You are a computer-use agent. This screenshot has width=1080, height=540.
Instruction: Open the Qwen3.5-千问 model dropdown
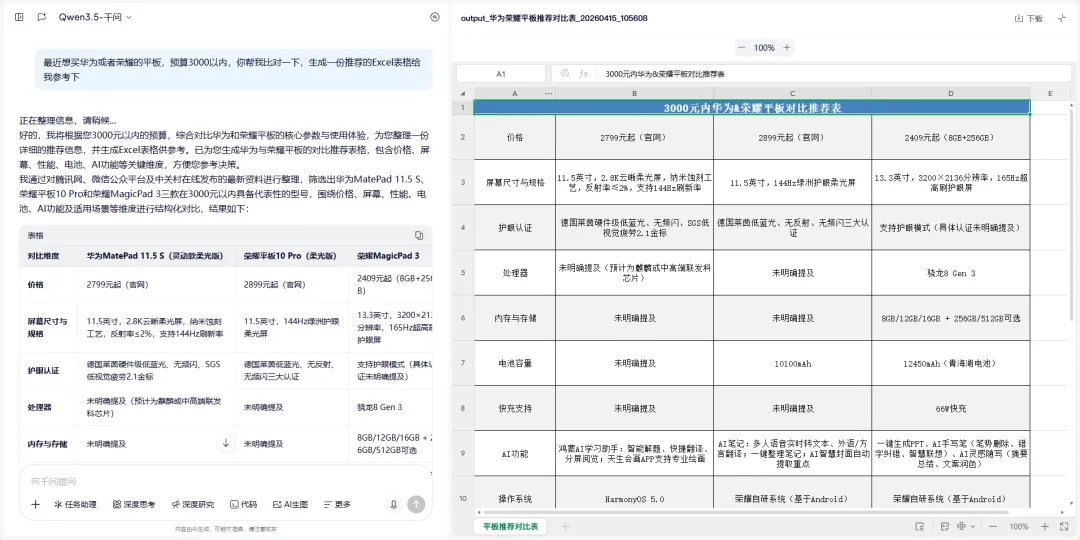(x=95, y=17)
